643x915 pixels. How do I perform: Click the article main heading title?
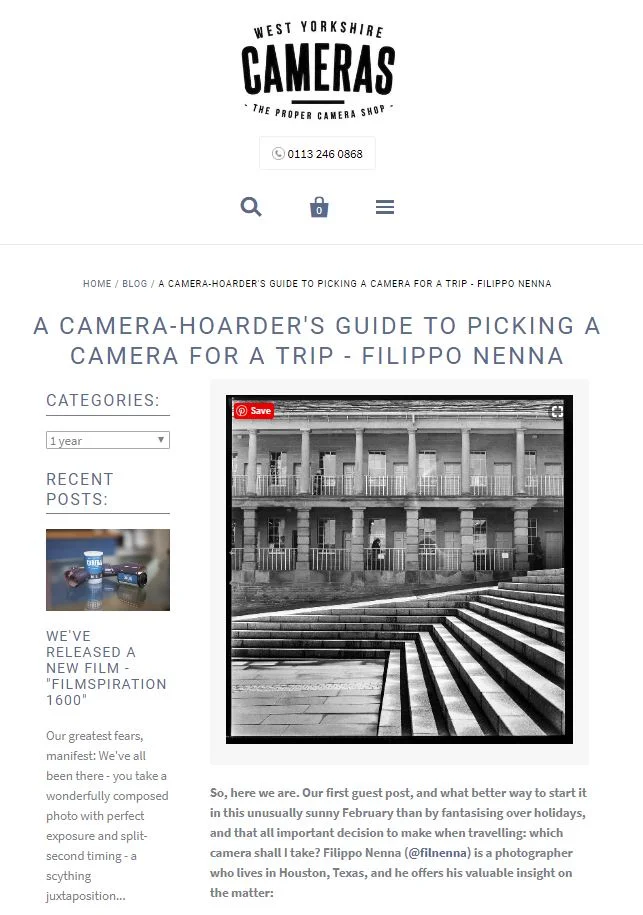point(317,341)
